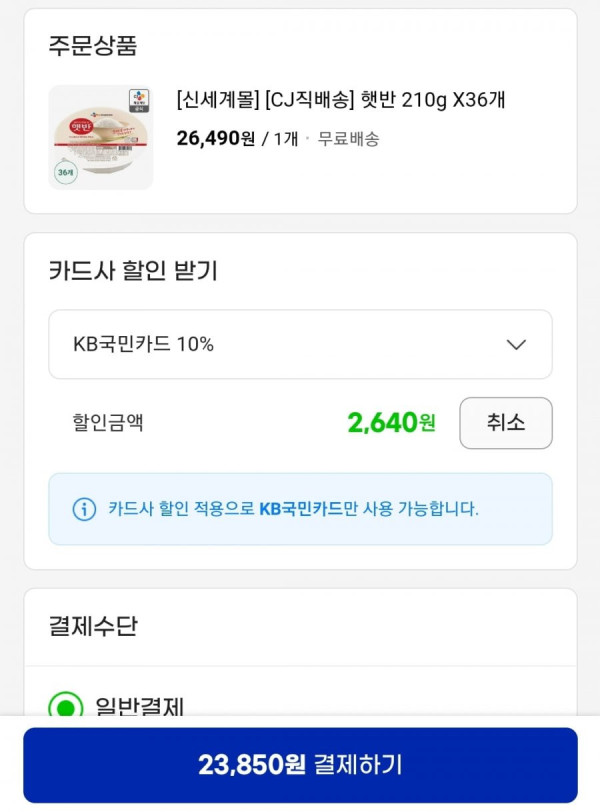Click the 26,490원 product price
The width and height of the screenshot is (600, 812).
[215, 138]
